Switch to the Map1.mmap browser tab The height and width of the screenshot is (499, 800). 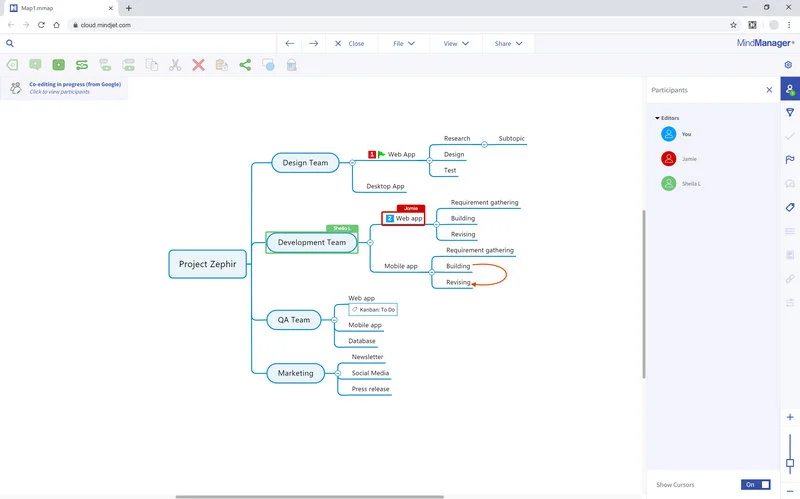pyautogui.click(x=60, y=8)
